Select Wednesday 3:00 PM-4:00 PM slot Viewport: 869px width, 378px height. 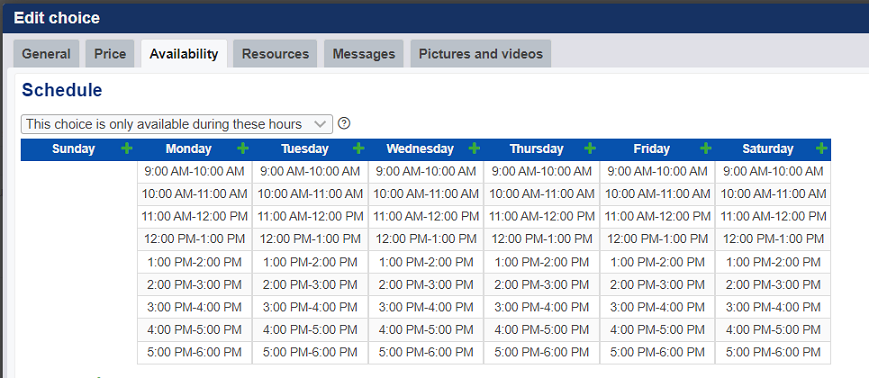pos(426,307)
